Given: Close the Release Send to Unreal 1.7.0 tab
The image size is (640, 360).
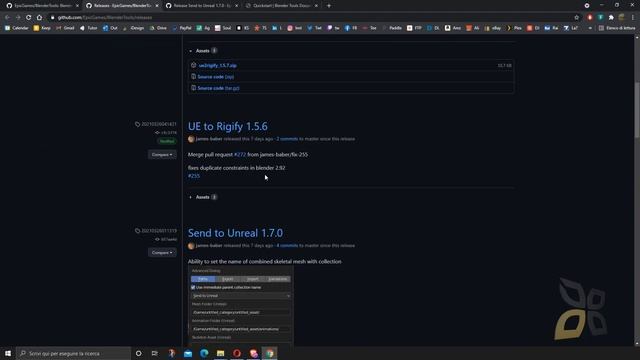Looking at the screenshot, I should point(236,6).
